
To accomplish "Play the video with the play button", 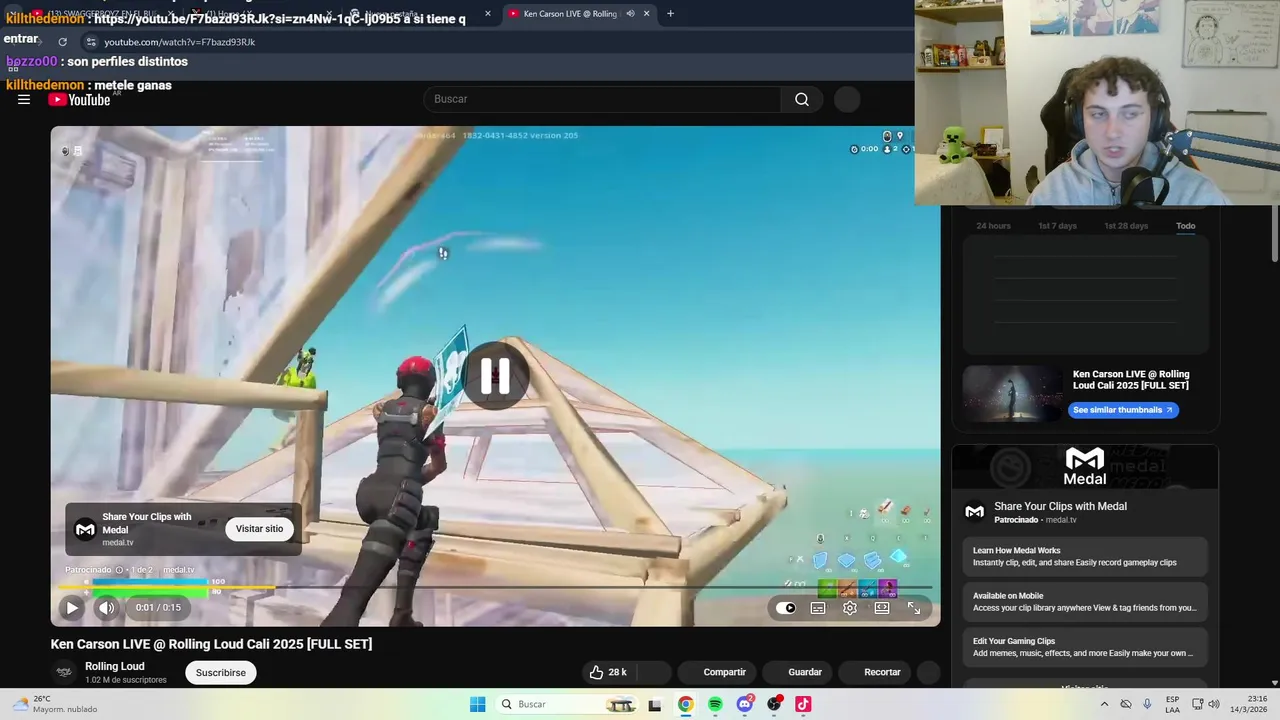I will tap(72, 607).
